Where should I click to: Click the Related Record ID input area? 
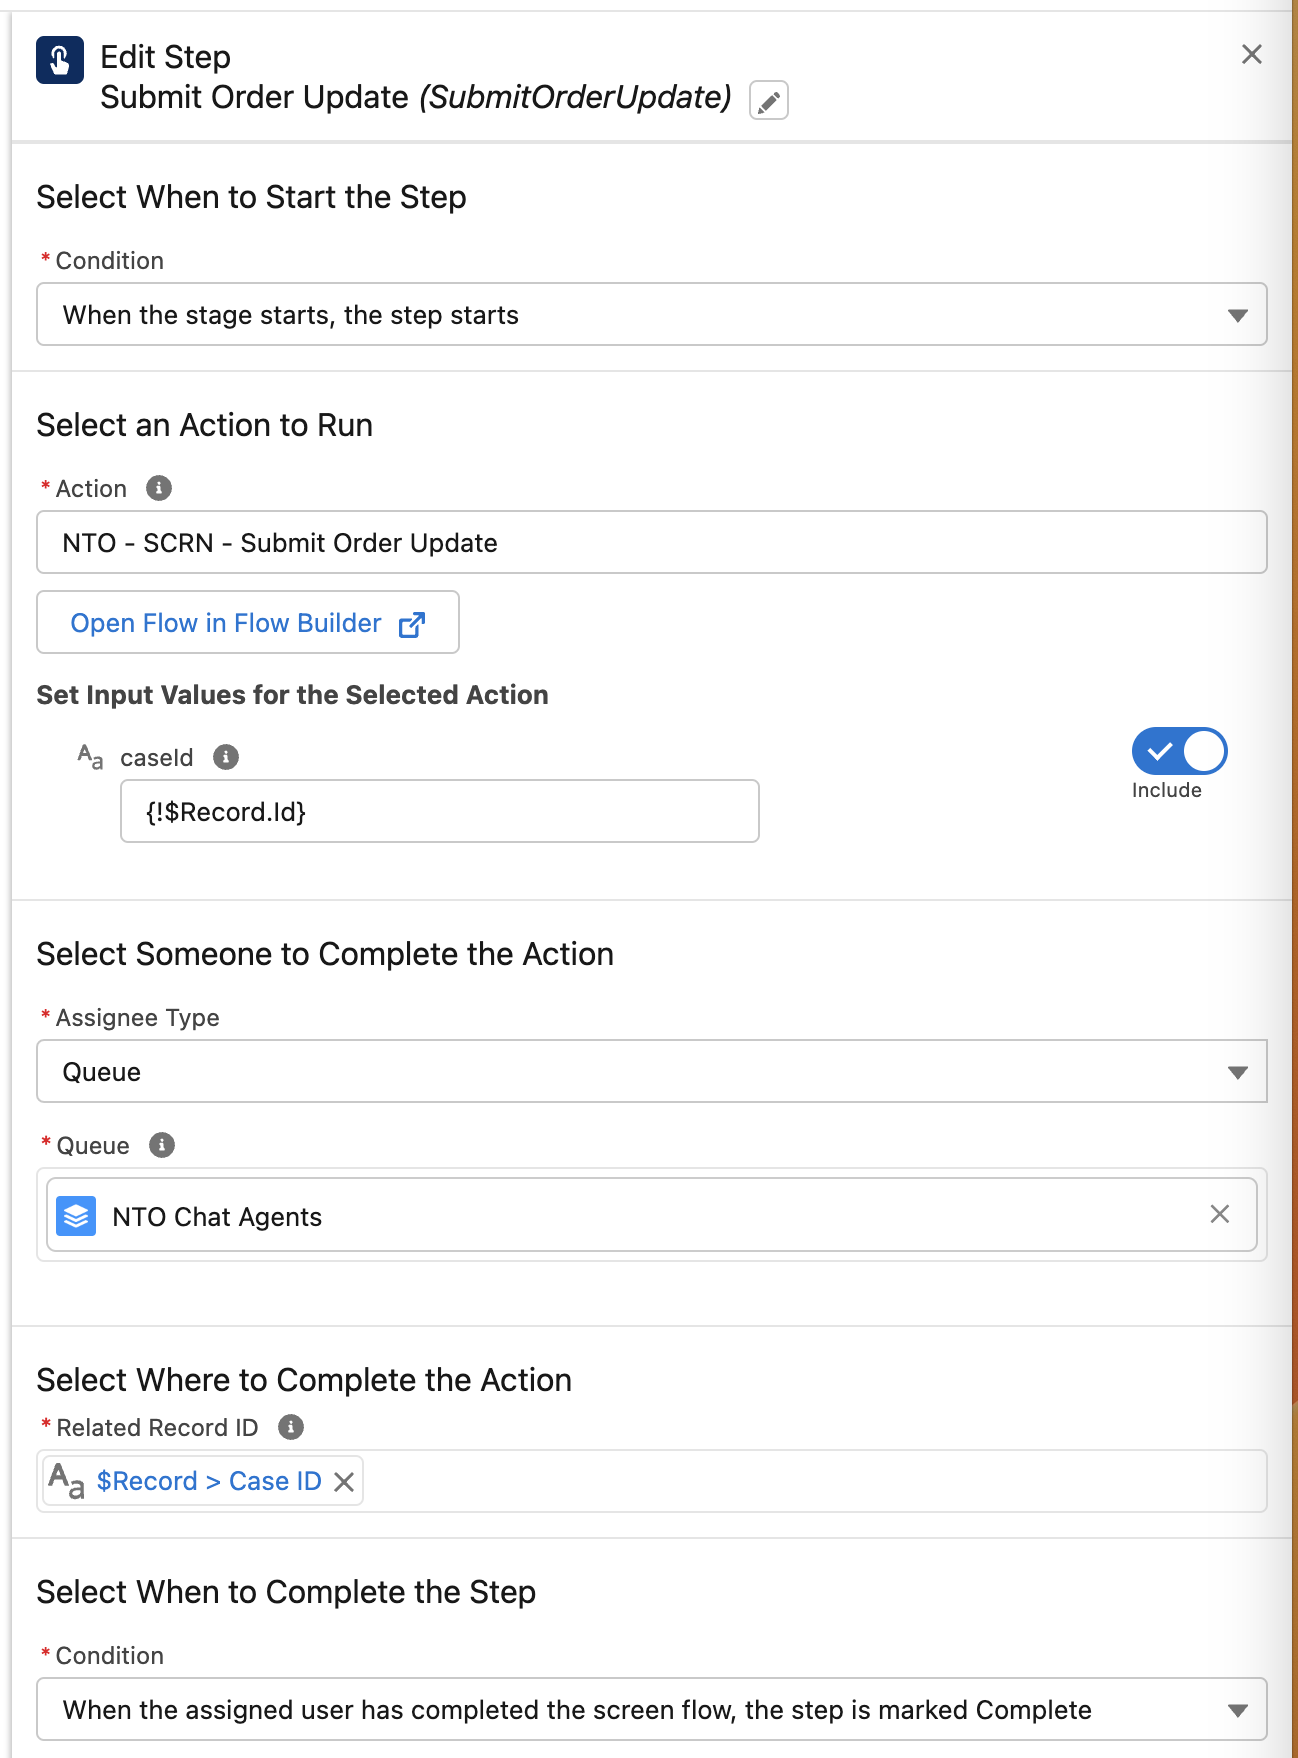click(652, 1481)
